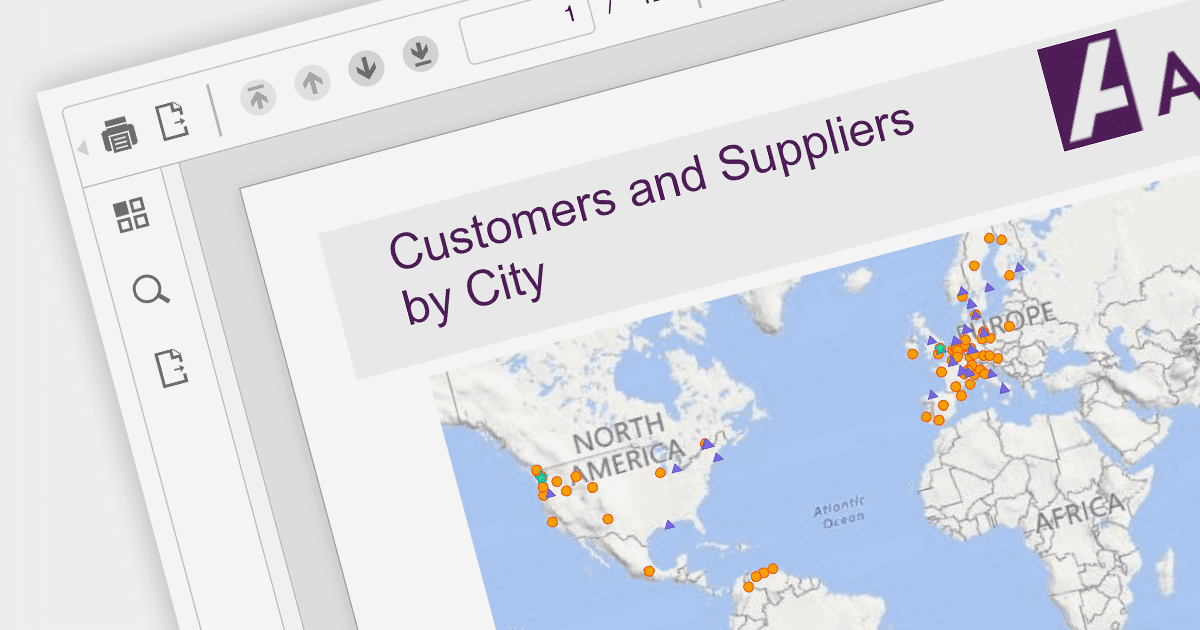Advance to the next page with the down arrow
Image resolution: width=1200 pixels, height=630 pixels.
(x=366, y=68)
